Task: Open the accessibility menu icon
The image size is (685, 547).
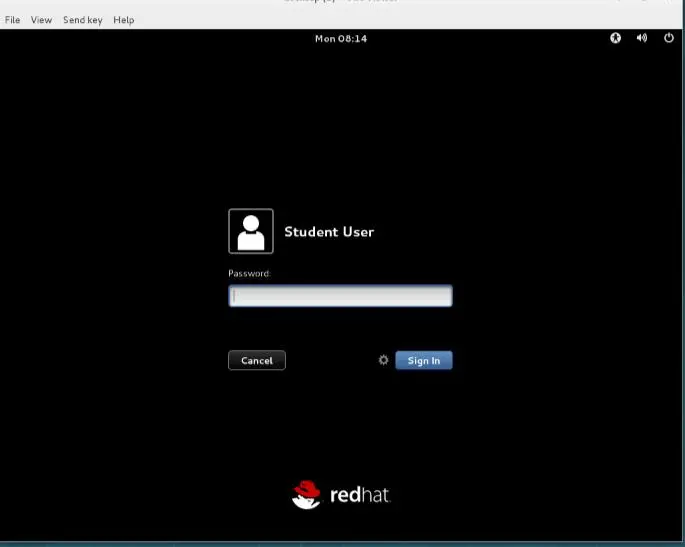Action: pos(615,38)
